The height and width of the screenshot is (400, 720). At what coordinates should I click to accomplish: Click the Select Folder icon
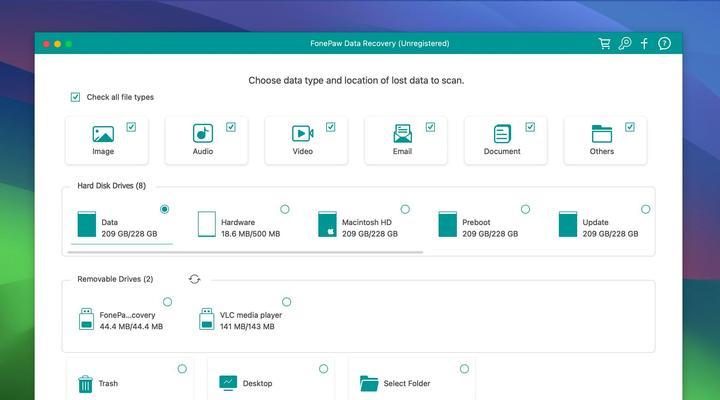pos(369,383)
